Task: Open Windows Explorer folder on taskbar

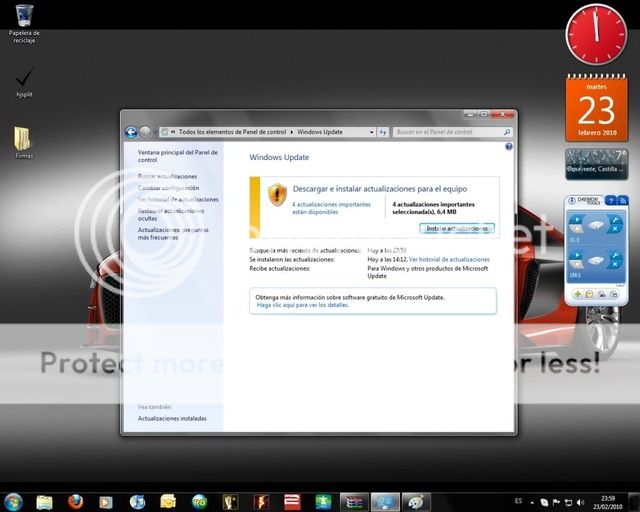Action: pos(44,502)
